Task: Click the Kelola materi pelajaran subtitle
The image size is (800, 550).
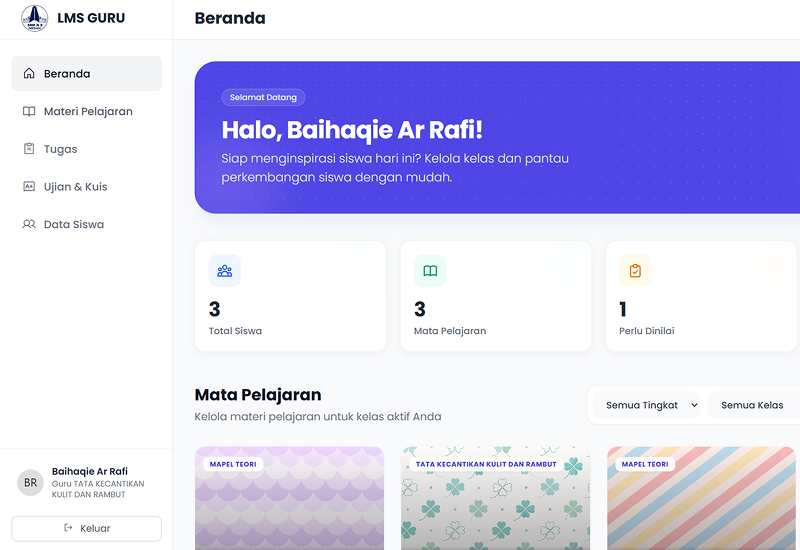Action: [x=318, y=416]
